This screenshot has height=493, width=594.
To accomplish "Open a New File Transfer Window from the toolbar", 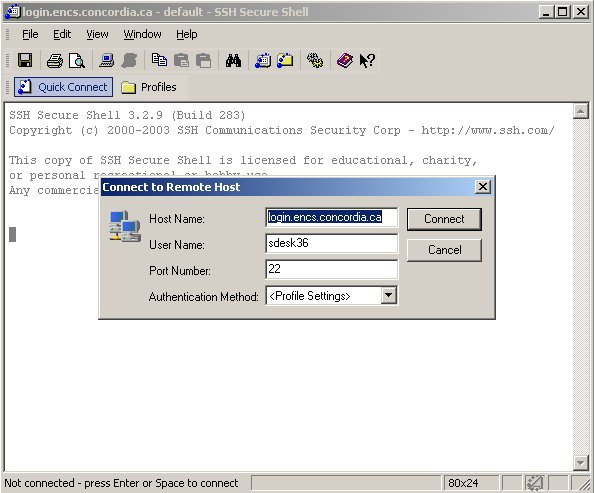I will pyautogui.click(x=285, y=60).
